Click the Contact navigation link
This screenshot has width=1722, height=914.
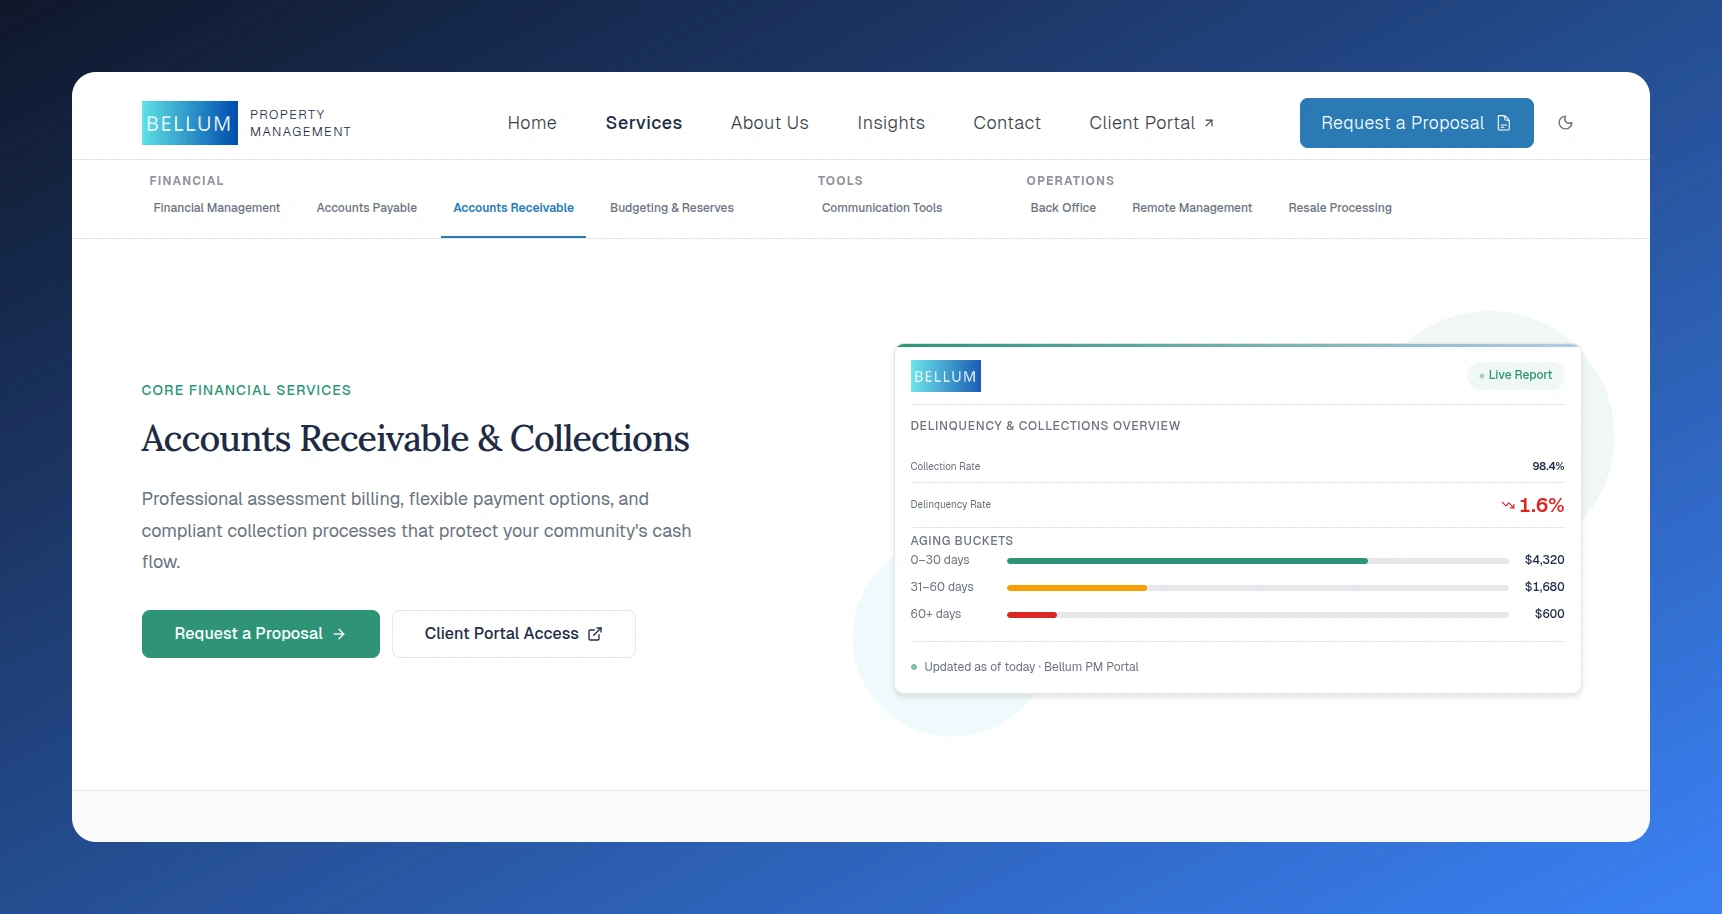(1006, 123)
